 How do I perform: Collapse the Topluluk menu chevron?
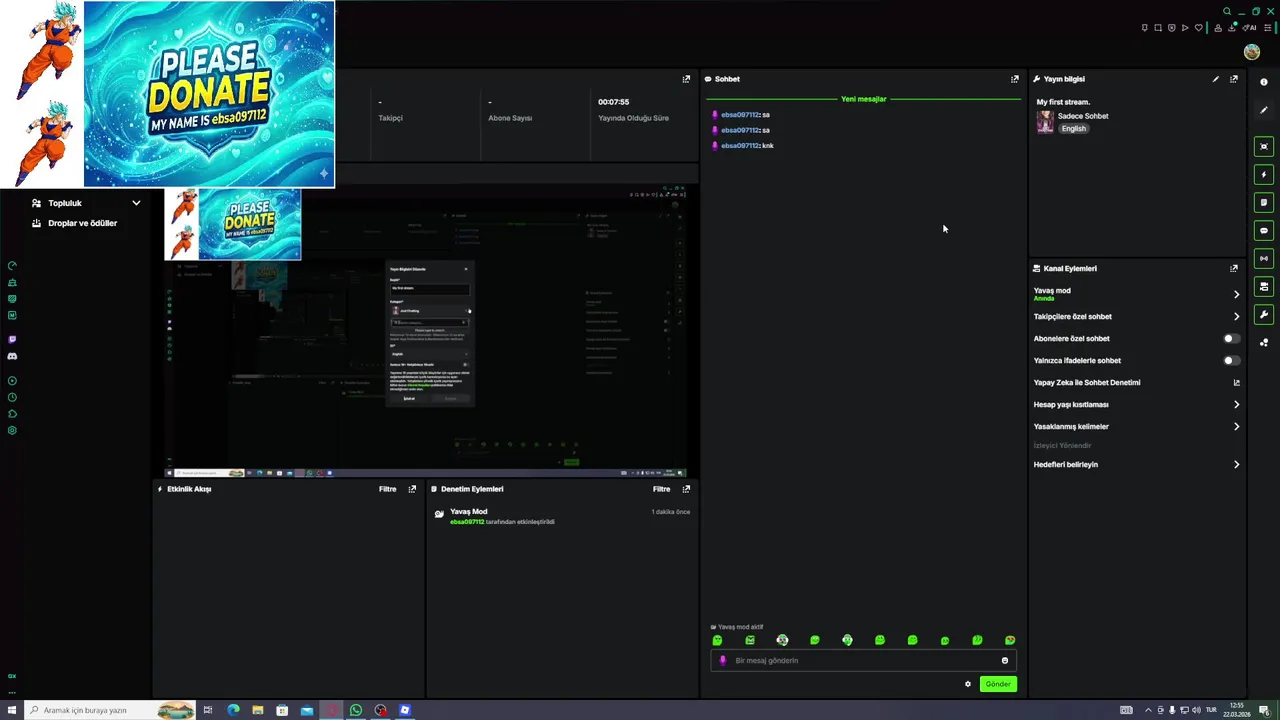pos(136,203)
